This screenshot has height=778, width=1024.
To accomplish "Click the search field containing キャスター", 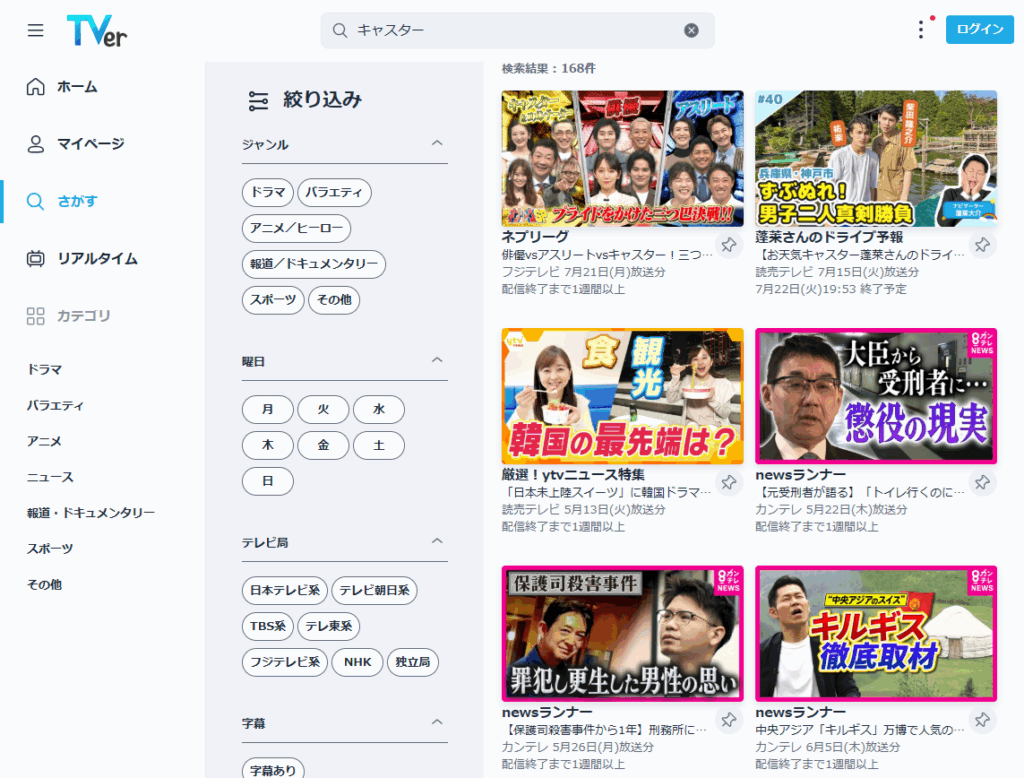I will coord(517,30).
